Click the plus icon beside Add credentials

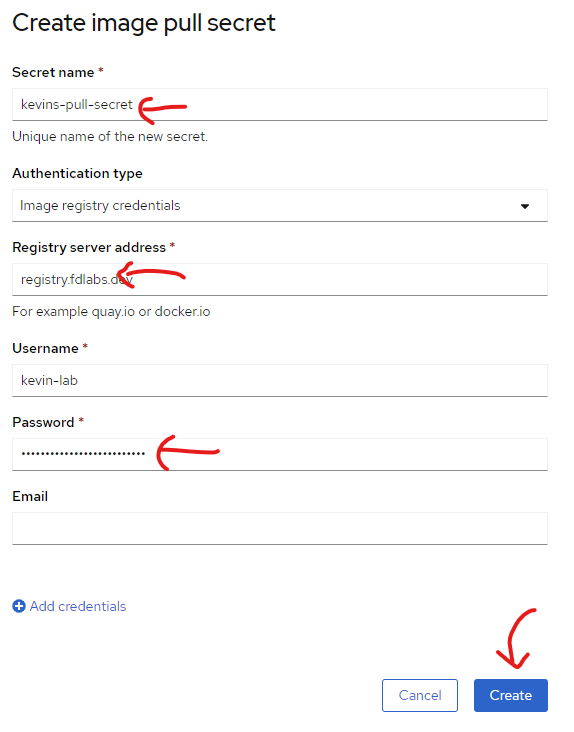(x=19, y=606)
